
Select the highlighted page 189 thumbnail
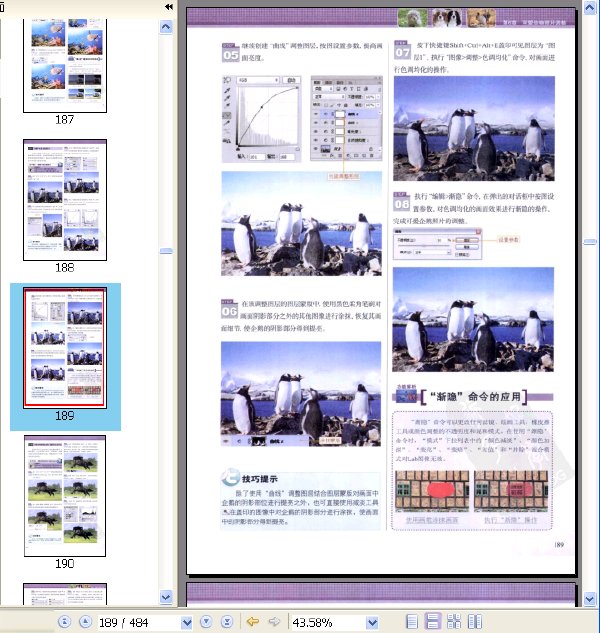[65, 348]
